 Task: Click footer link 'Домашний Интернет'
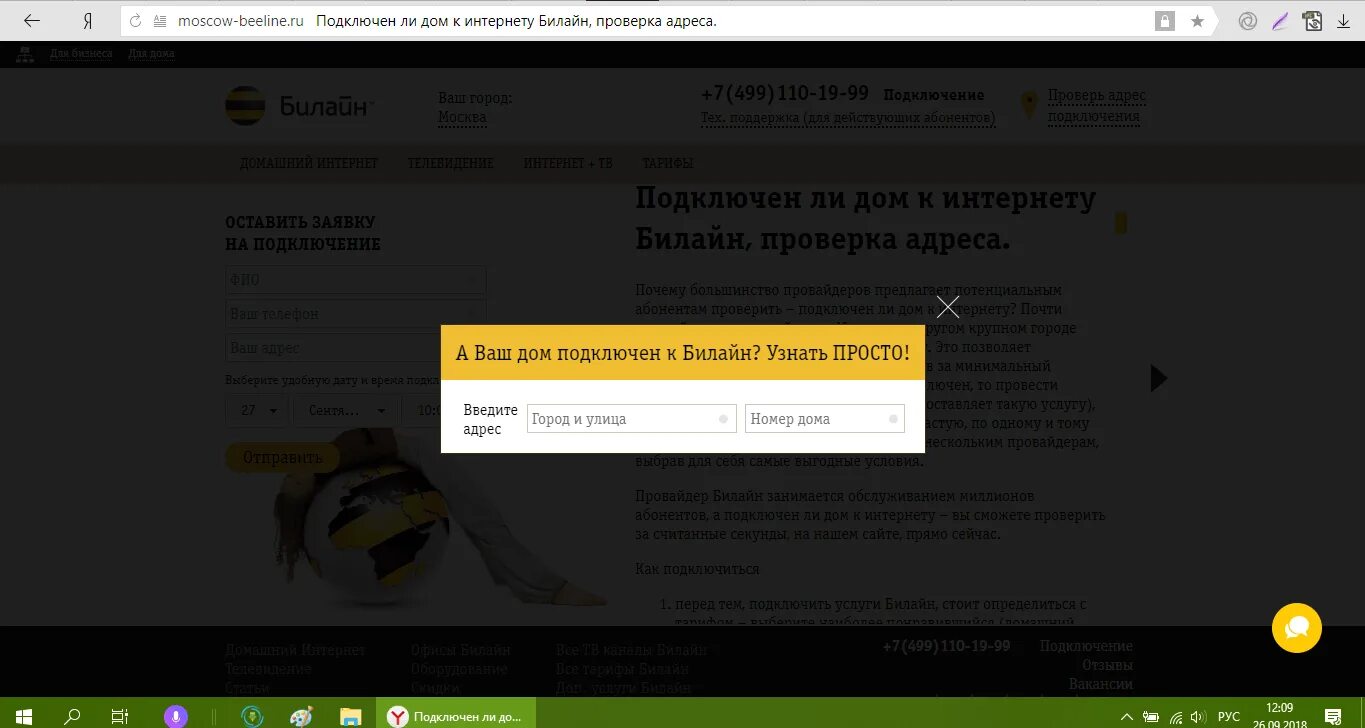click(x=295, y=650)
